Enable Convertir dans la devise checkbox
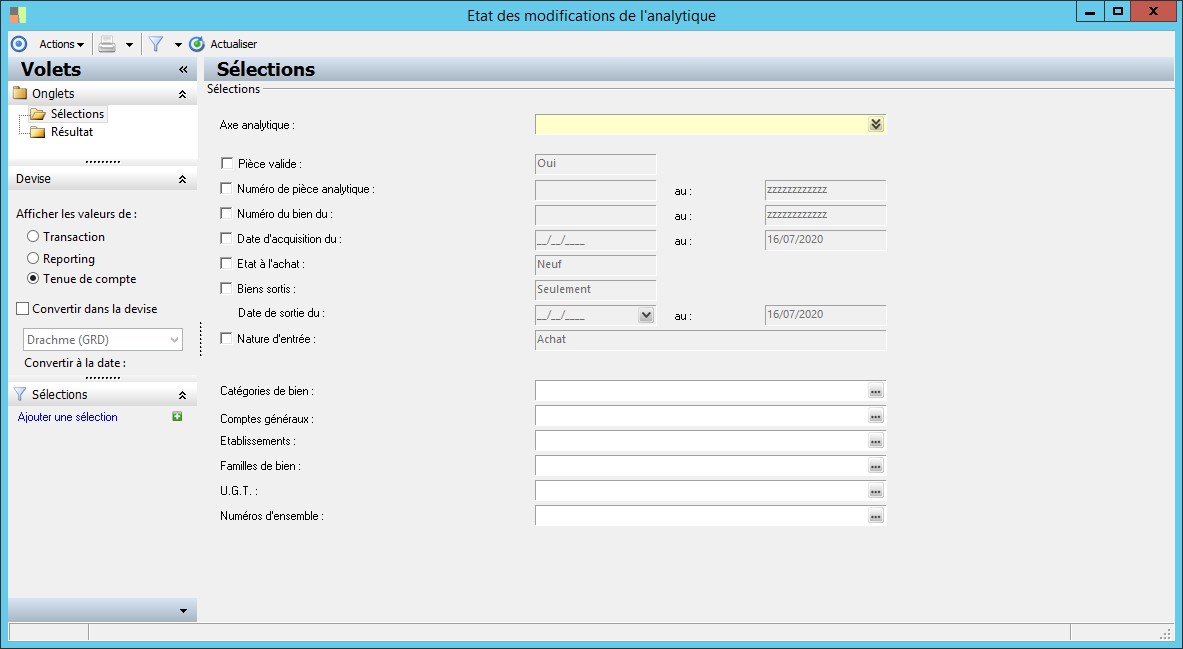 23,309
